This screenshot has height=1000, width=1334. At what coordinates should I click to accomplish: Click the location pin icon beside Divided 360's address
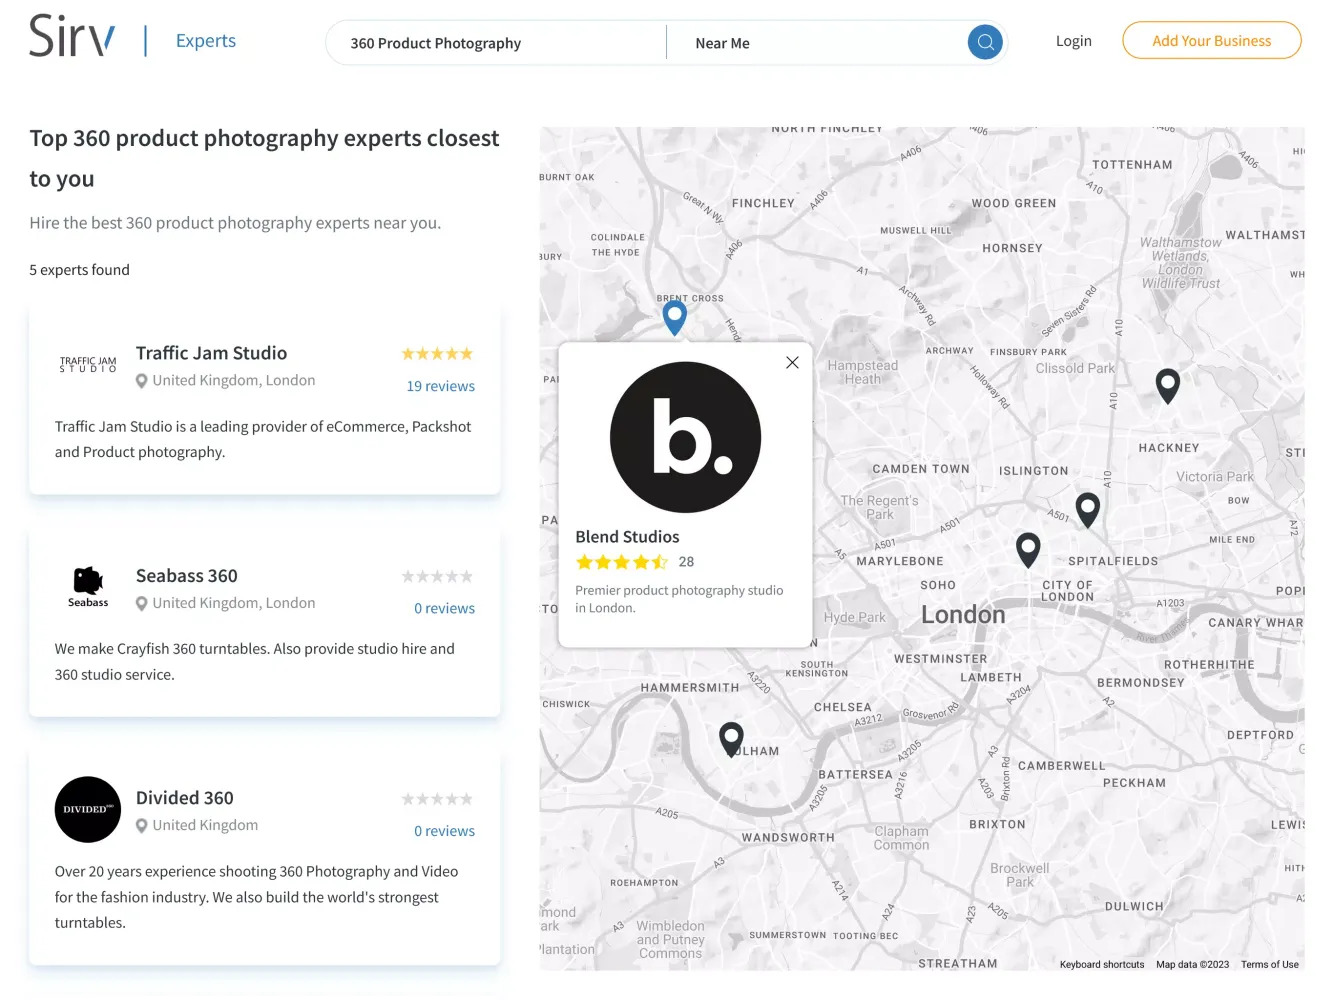click(142, 826)
